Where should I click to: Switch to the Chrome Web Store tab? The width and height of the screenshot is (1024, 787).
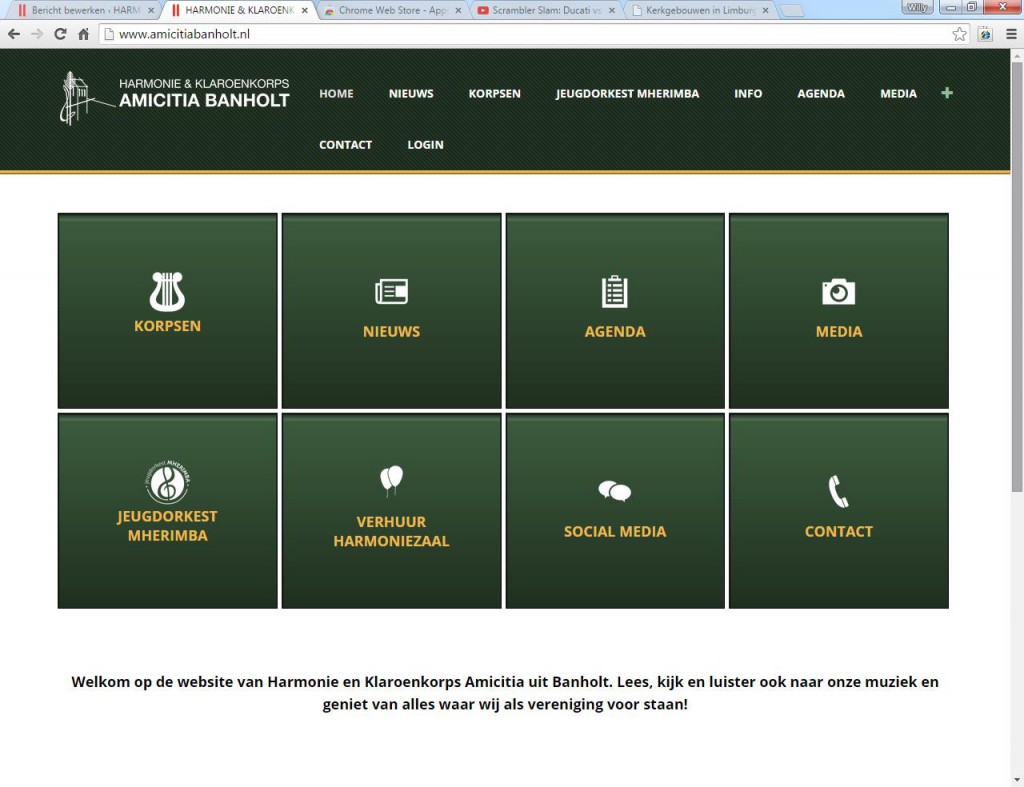pos(392,10)
